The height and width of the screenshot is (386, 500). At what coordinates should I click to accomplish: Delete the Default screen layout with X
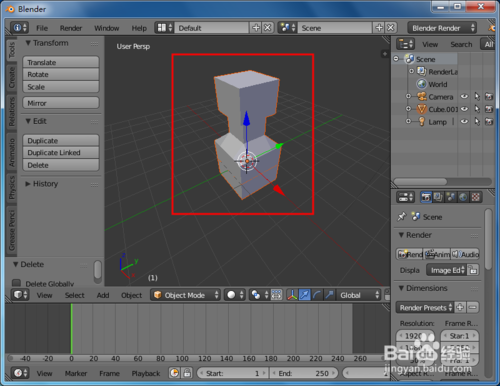point(267,28)
